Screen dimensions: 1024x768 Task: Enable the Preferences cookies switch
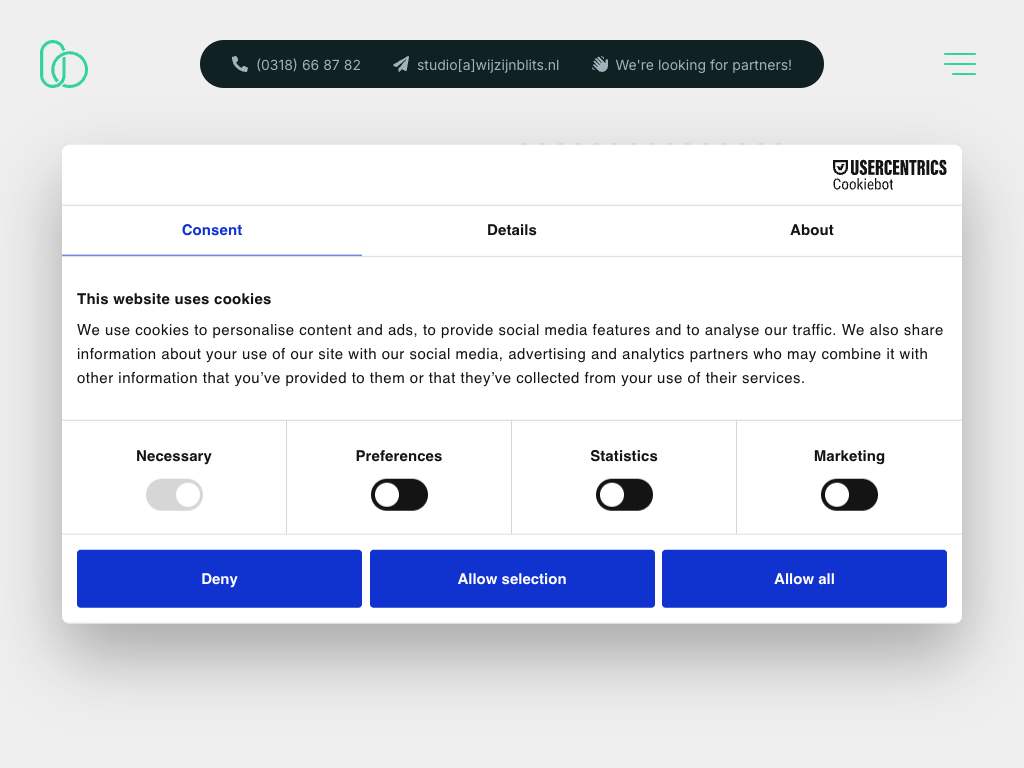(x=399, y=495)
